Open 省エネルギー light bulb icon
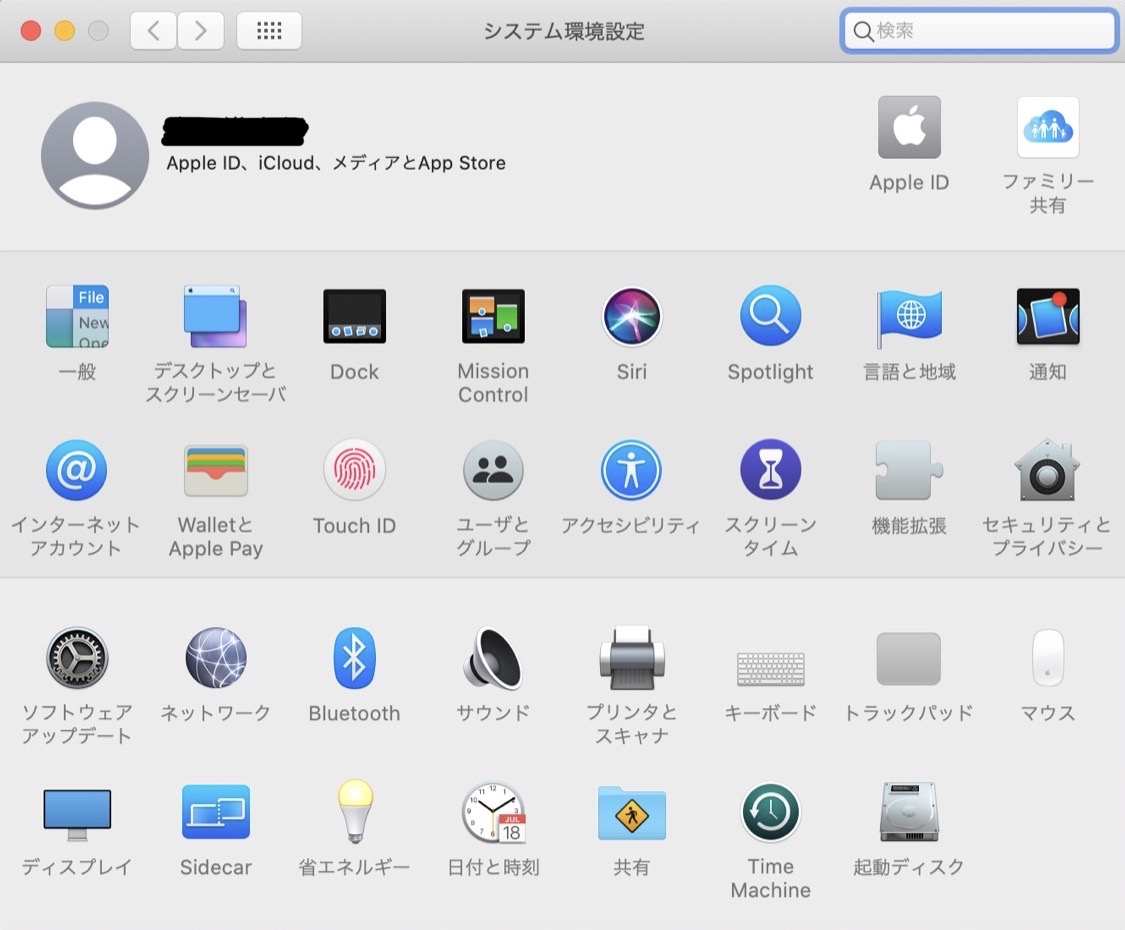This screenshot has width=1125, height=930. click(354, 812)
